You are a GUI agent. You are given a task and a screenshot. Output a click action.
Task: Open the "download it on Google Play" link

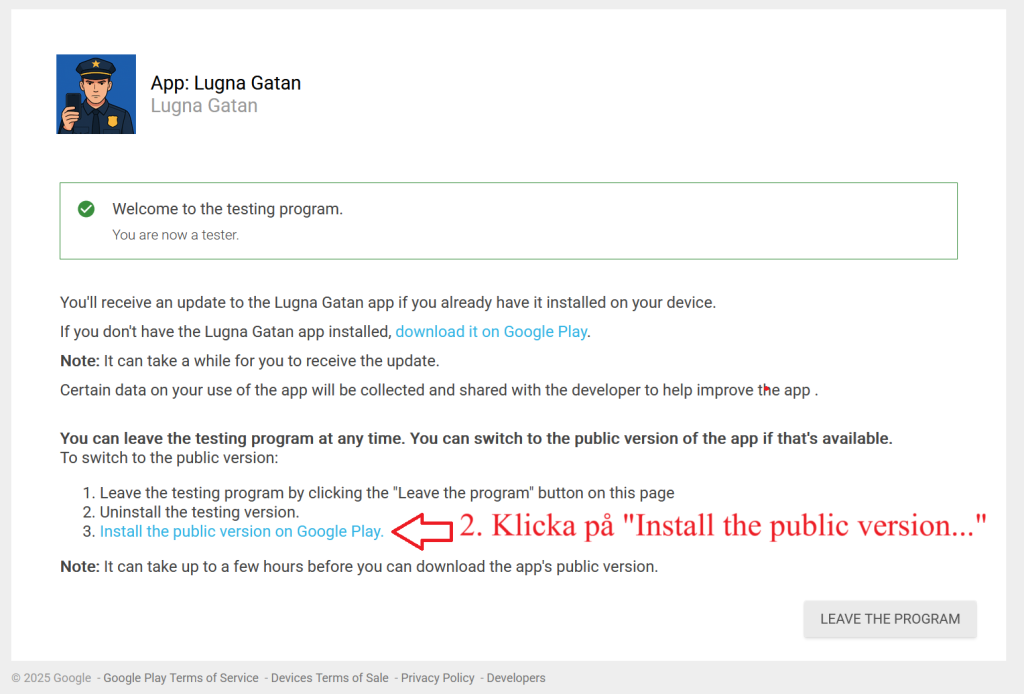click(491, 331)
